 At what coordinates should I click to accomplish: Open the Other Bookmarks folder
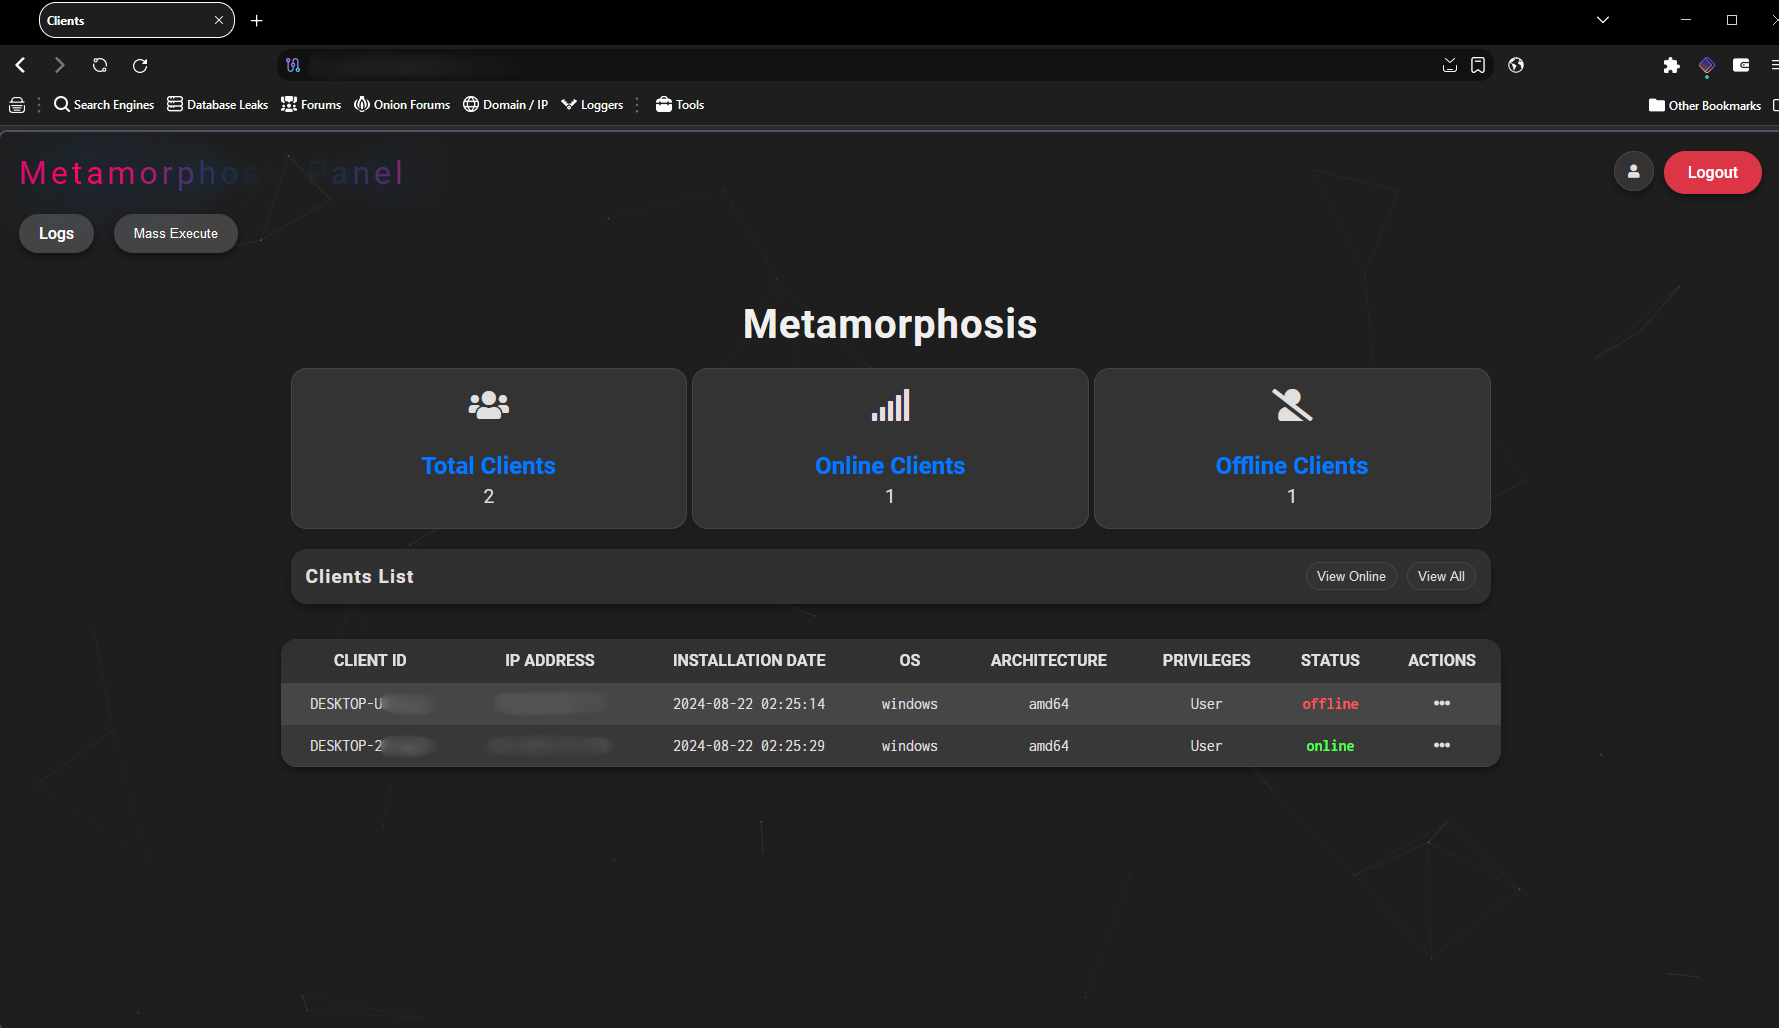[x=1705, y=105]
